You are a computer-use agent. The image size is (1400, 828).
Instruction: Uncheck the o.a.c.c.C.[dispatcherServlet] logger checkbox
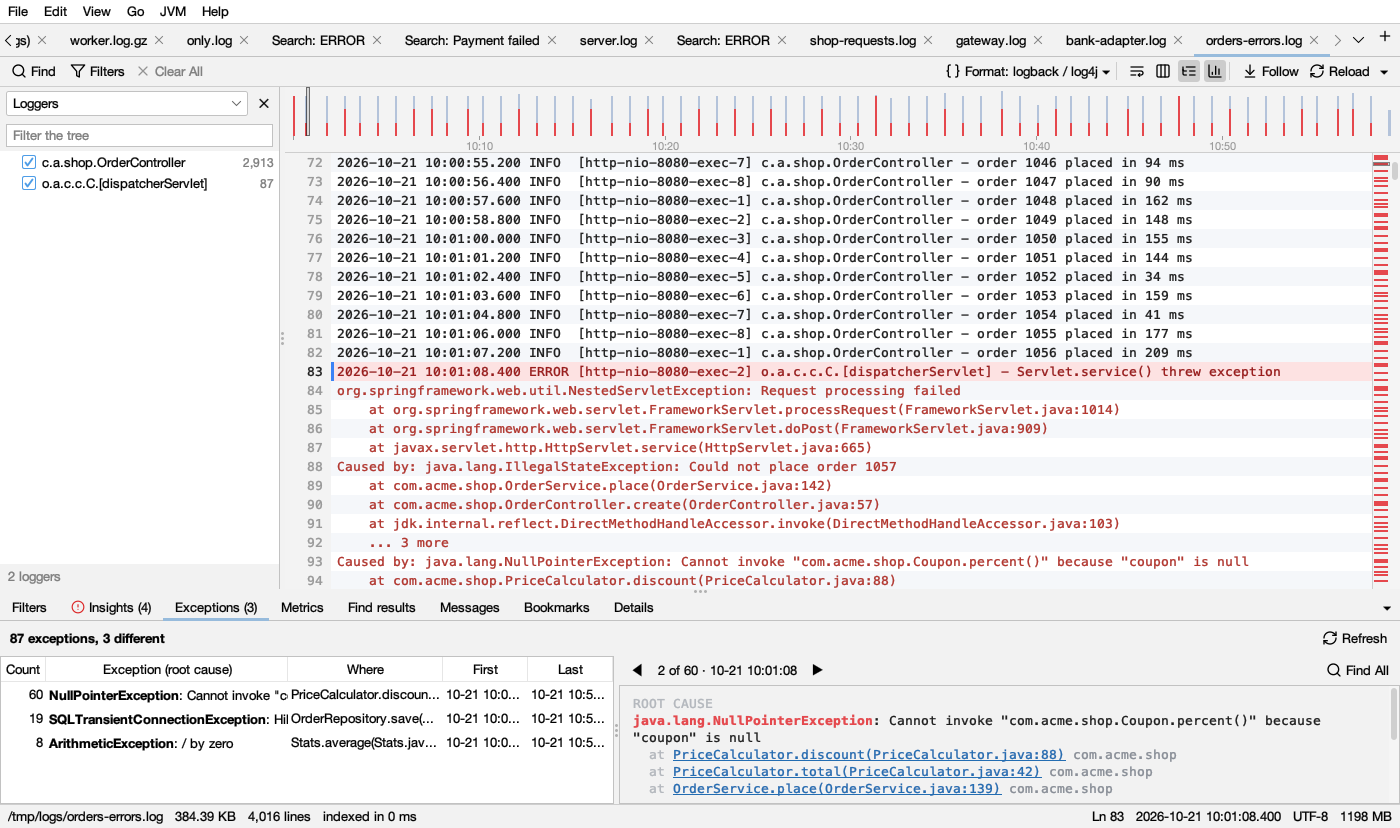coord(29,183)
